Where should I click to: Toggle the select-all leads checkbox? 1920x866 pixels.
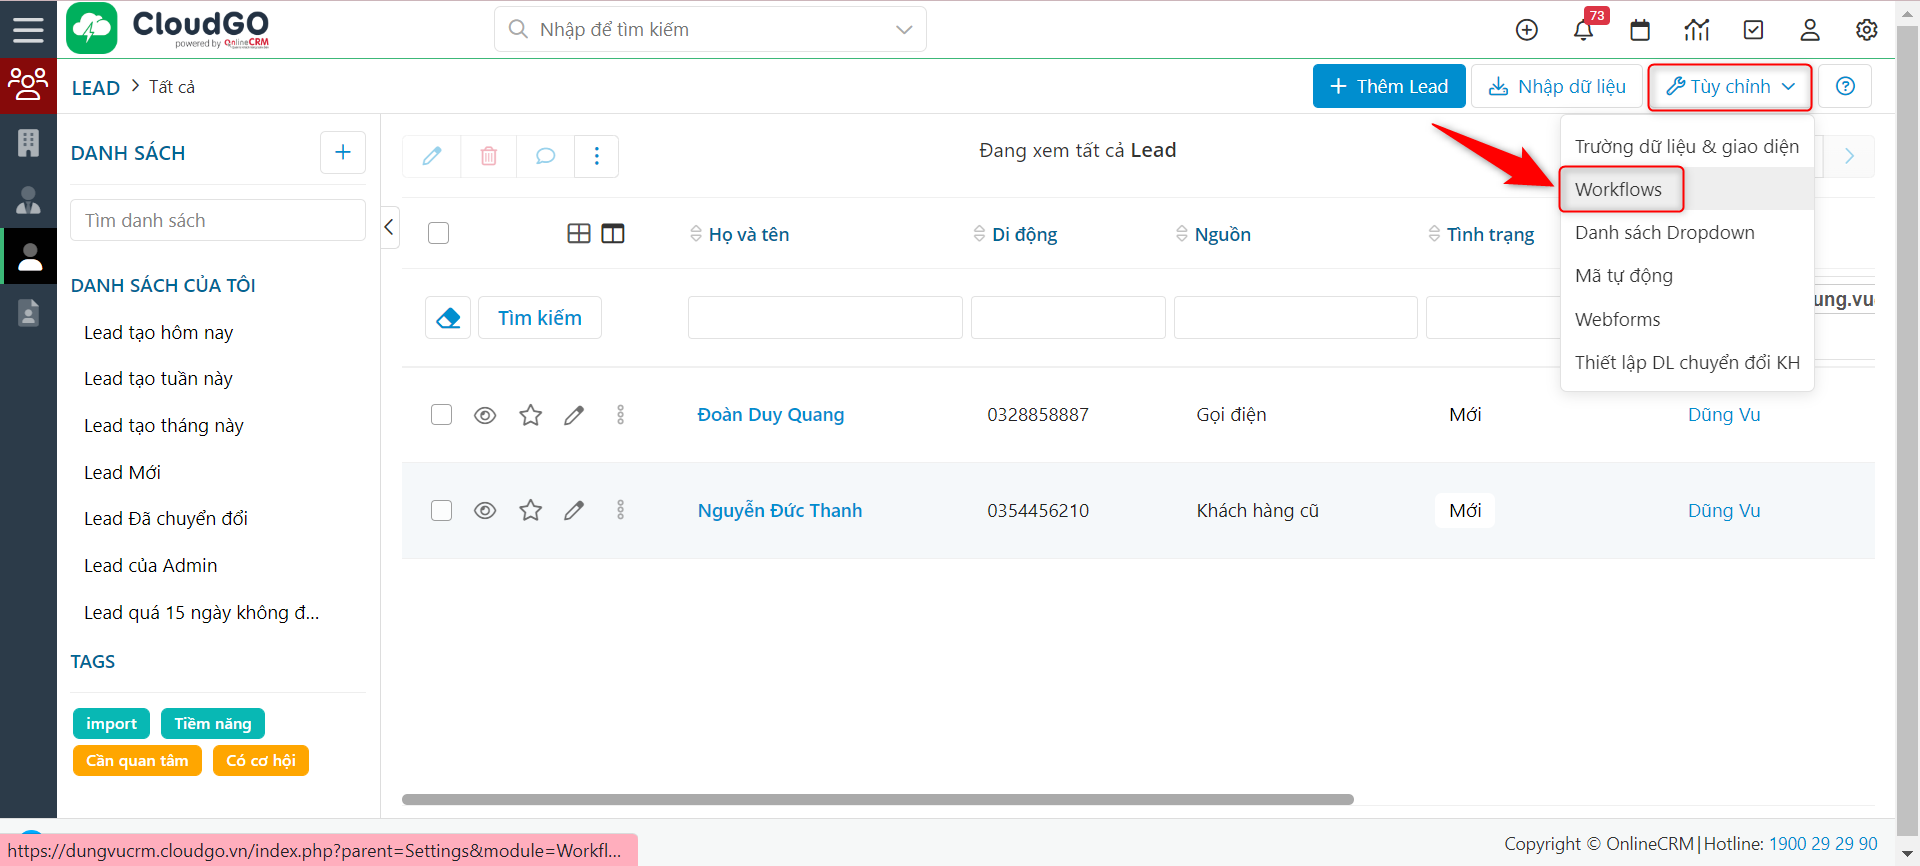(438, 233)
